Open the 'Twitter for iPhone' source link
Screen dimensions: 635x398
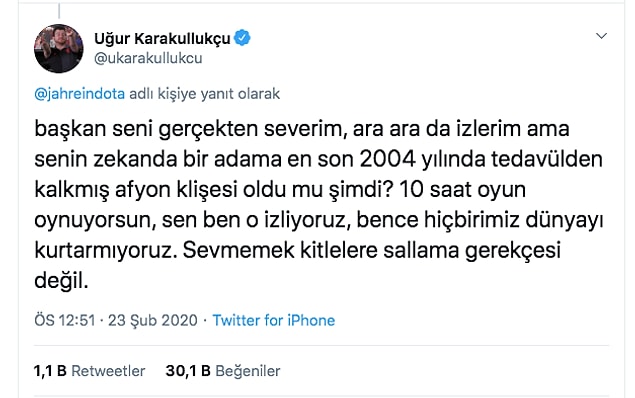pos(274,320)
